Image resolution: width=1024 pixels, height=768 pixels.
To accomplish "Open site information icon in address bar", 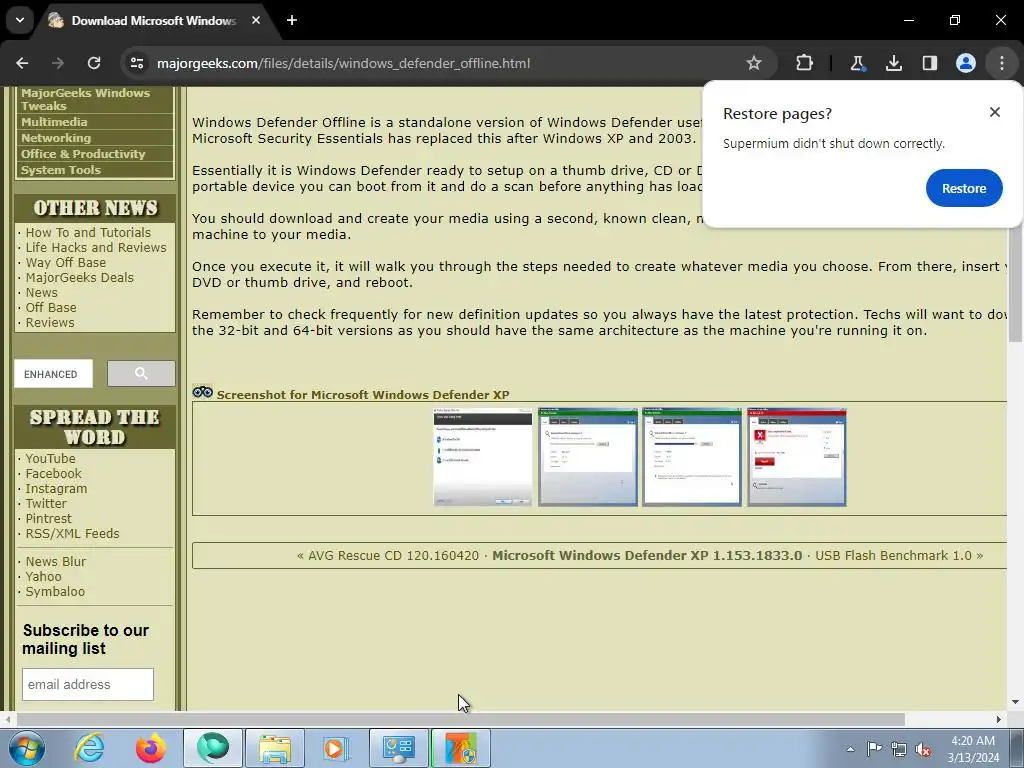I will coord(136,63).
